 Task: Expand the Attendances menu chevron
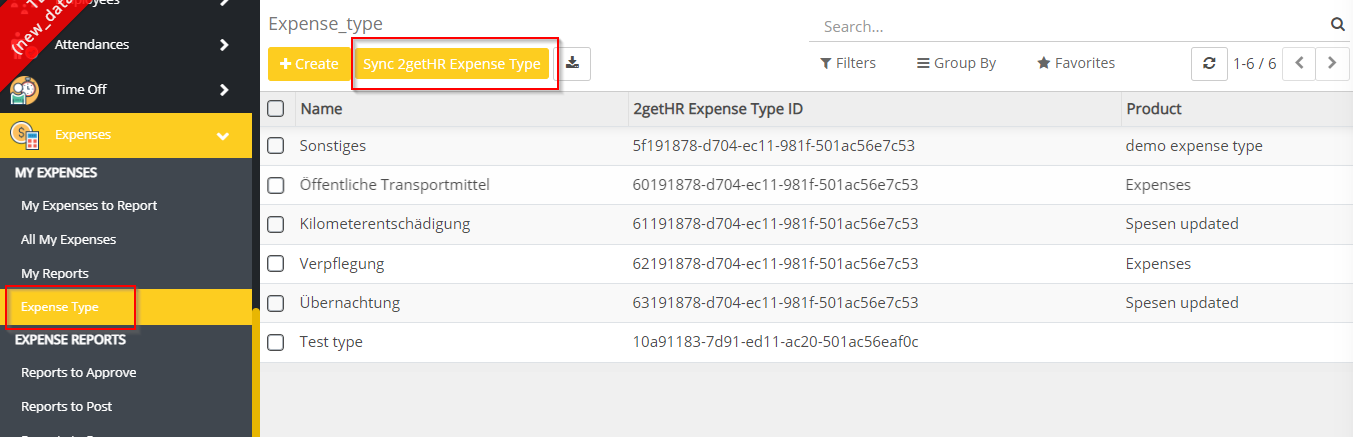point(224,45)
